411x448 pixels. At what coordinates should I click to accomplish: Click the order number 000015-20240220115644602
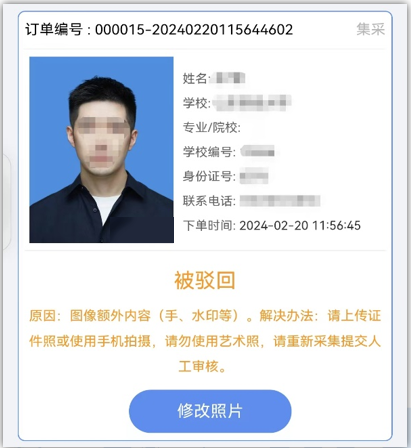tap(194, 30)
